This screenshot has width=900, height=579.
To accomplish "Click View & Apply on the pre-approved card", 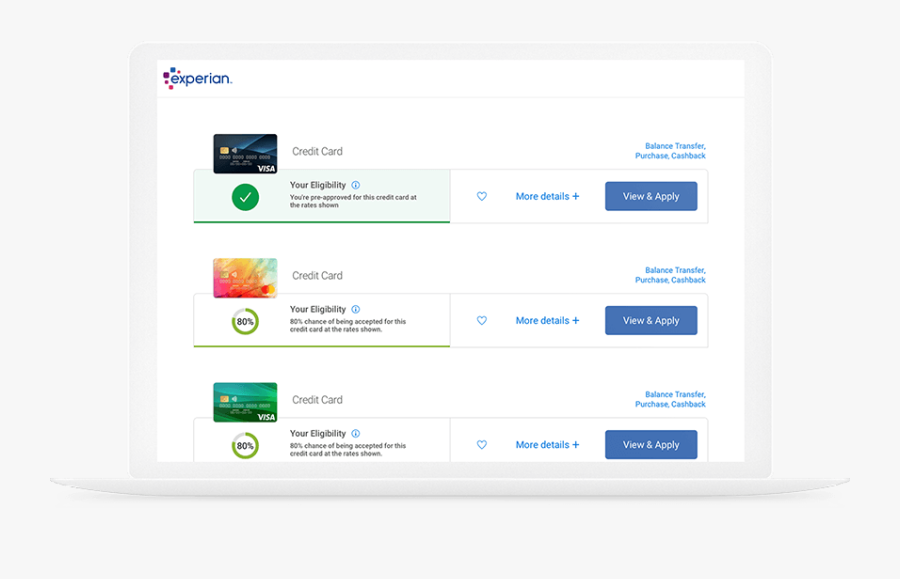I will coord(651,196).
